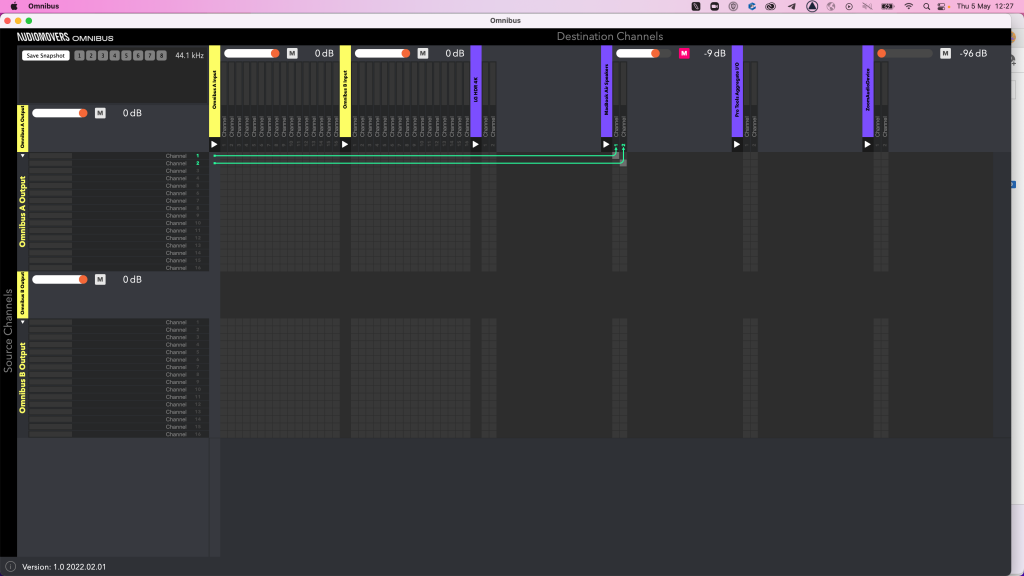Collapse Omnibus A Input channels
Viewport: 1024px width, 576px height.
click(x=214, y=144)
